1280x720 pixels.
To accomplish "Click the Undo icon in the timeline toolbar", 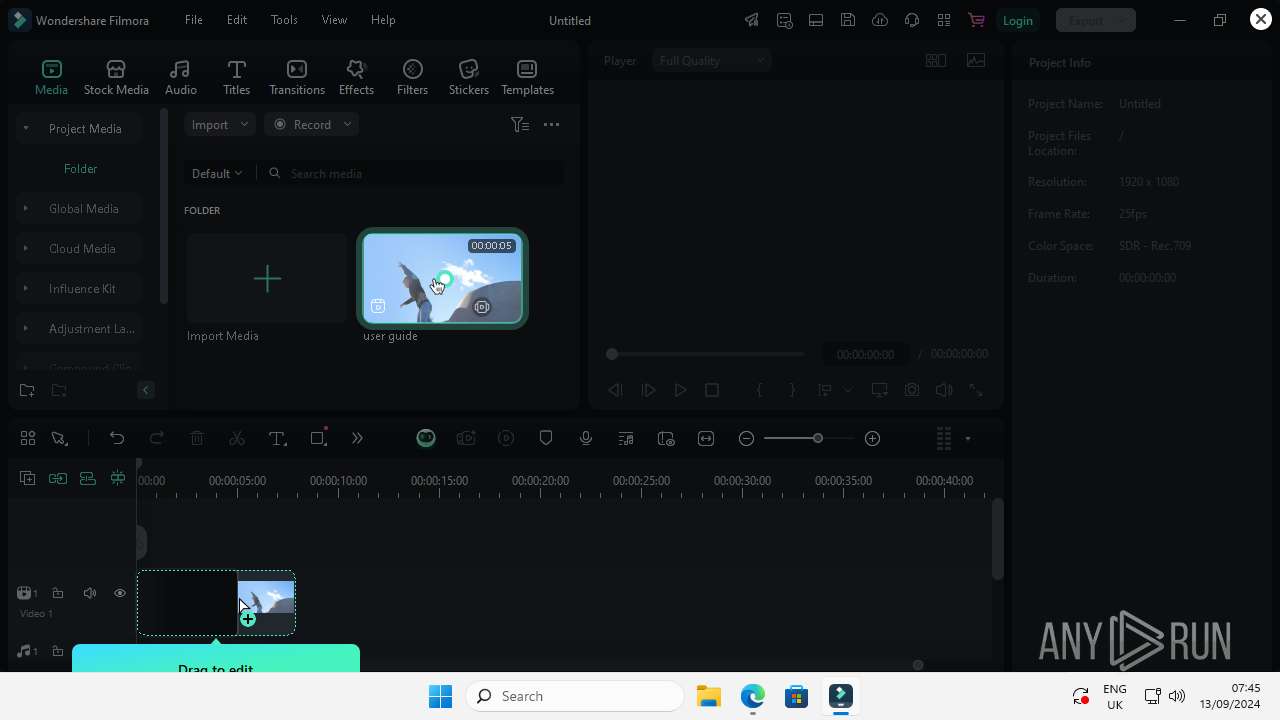I will [x=117, y=438].
